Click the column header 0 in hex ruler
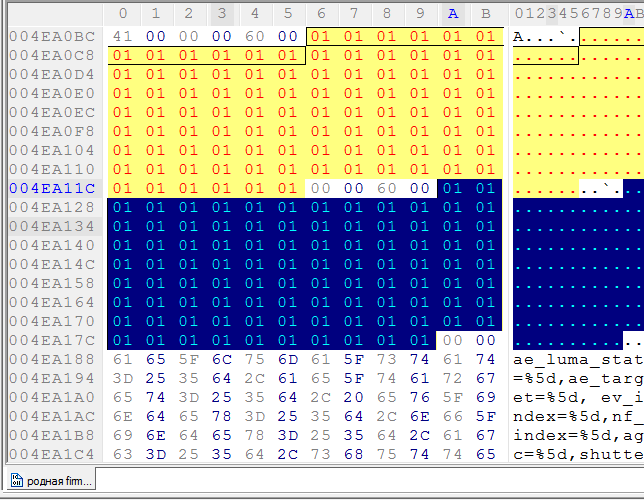 [123, 13]
